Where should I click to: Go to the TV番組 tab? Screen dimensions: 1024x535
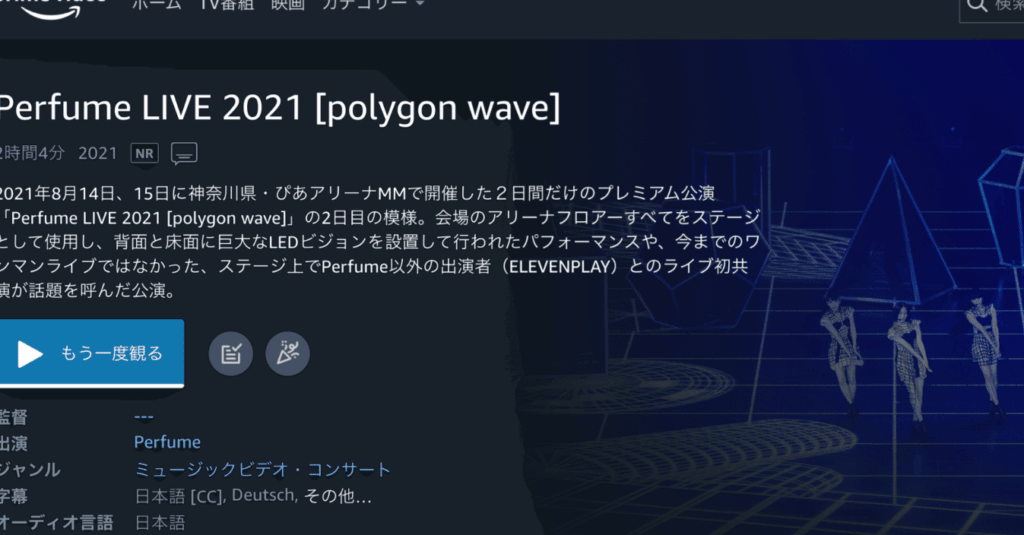(x=227, y=5)
